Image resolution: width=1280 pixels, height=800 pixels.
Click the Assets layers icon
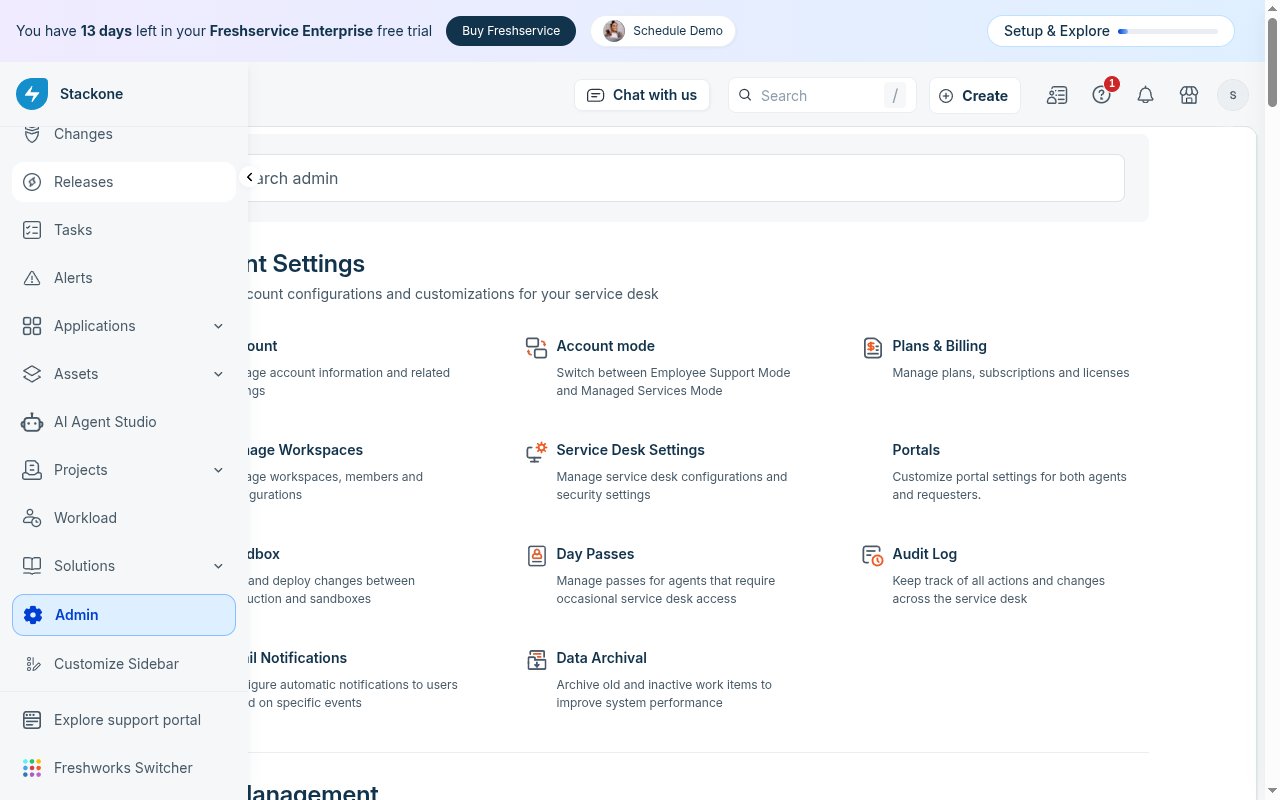(32, 374)
